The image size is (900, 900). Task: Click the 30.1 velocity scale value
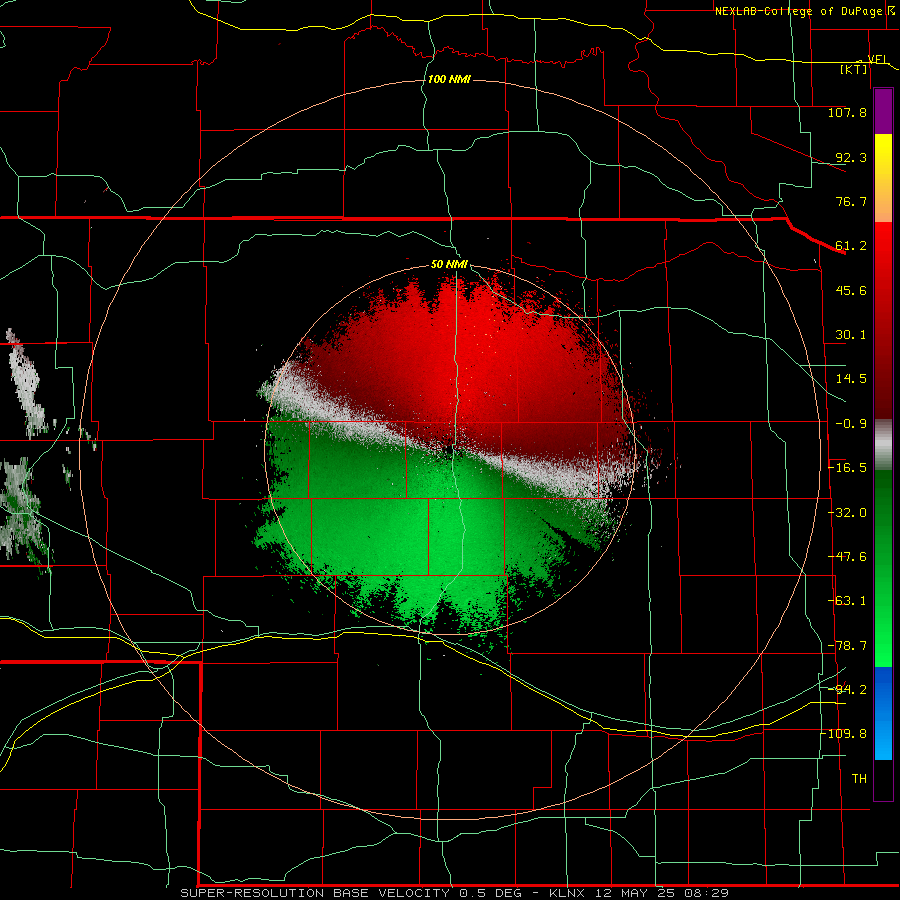click(851, 335)
